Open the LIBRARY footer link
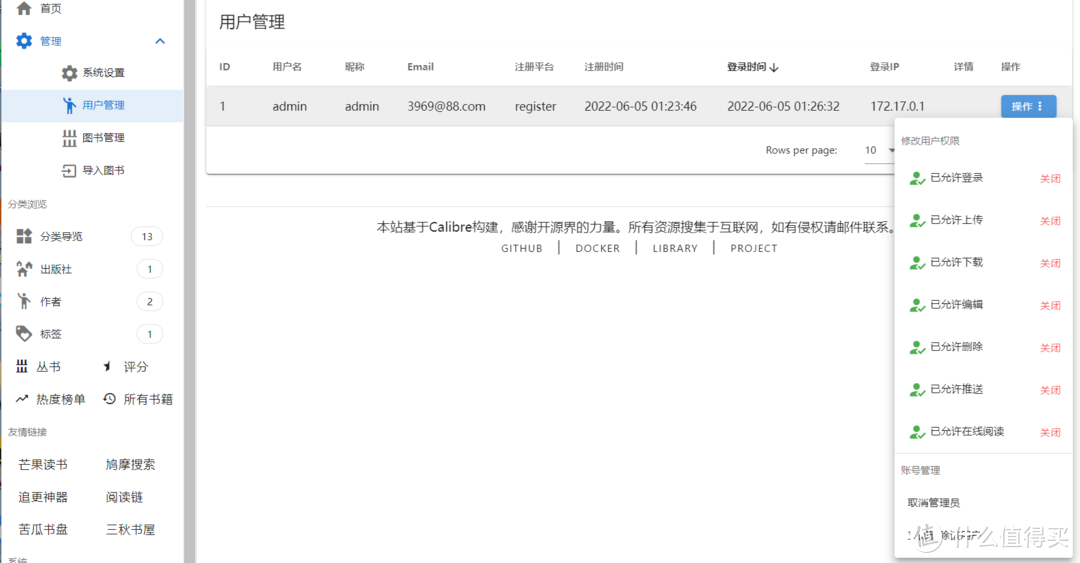 (x=675, y=248)
